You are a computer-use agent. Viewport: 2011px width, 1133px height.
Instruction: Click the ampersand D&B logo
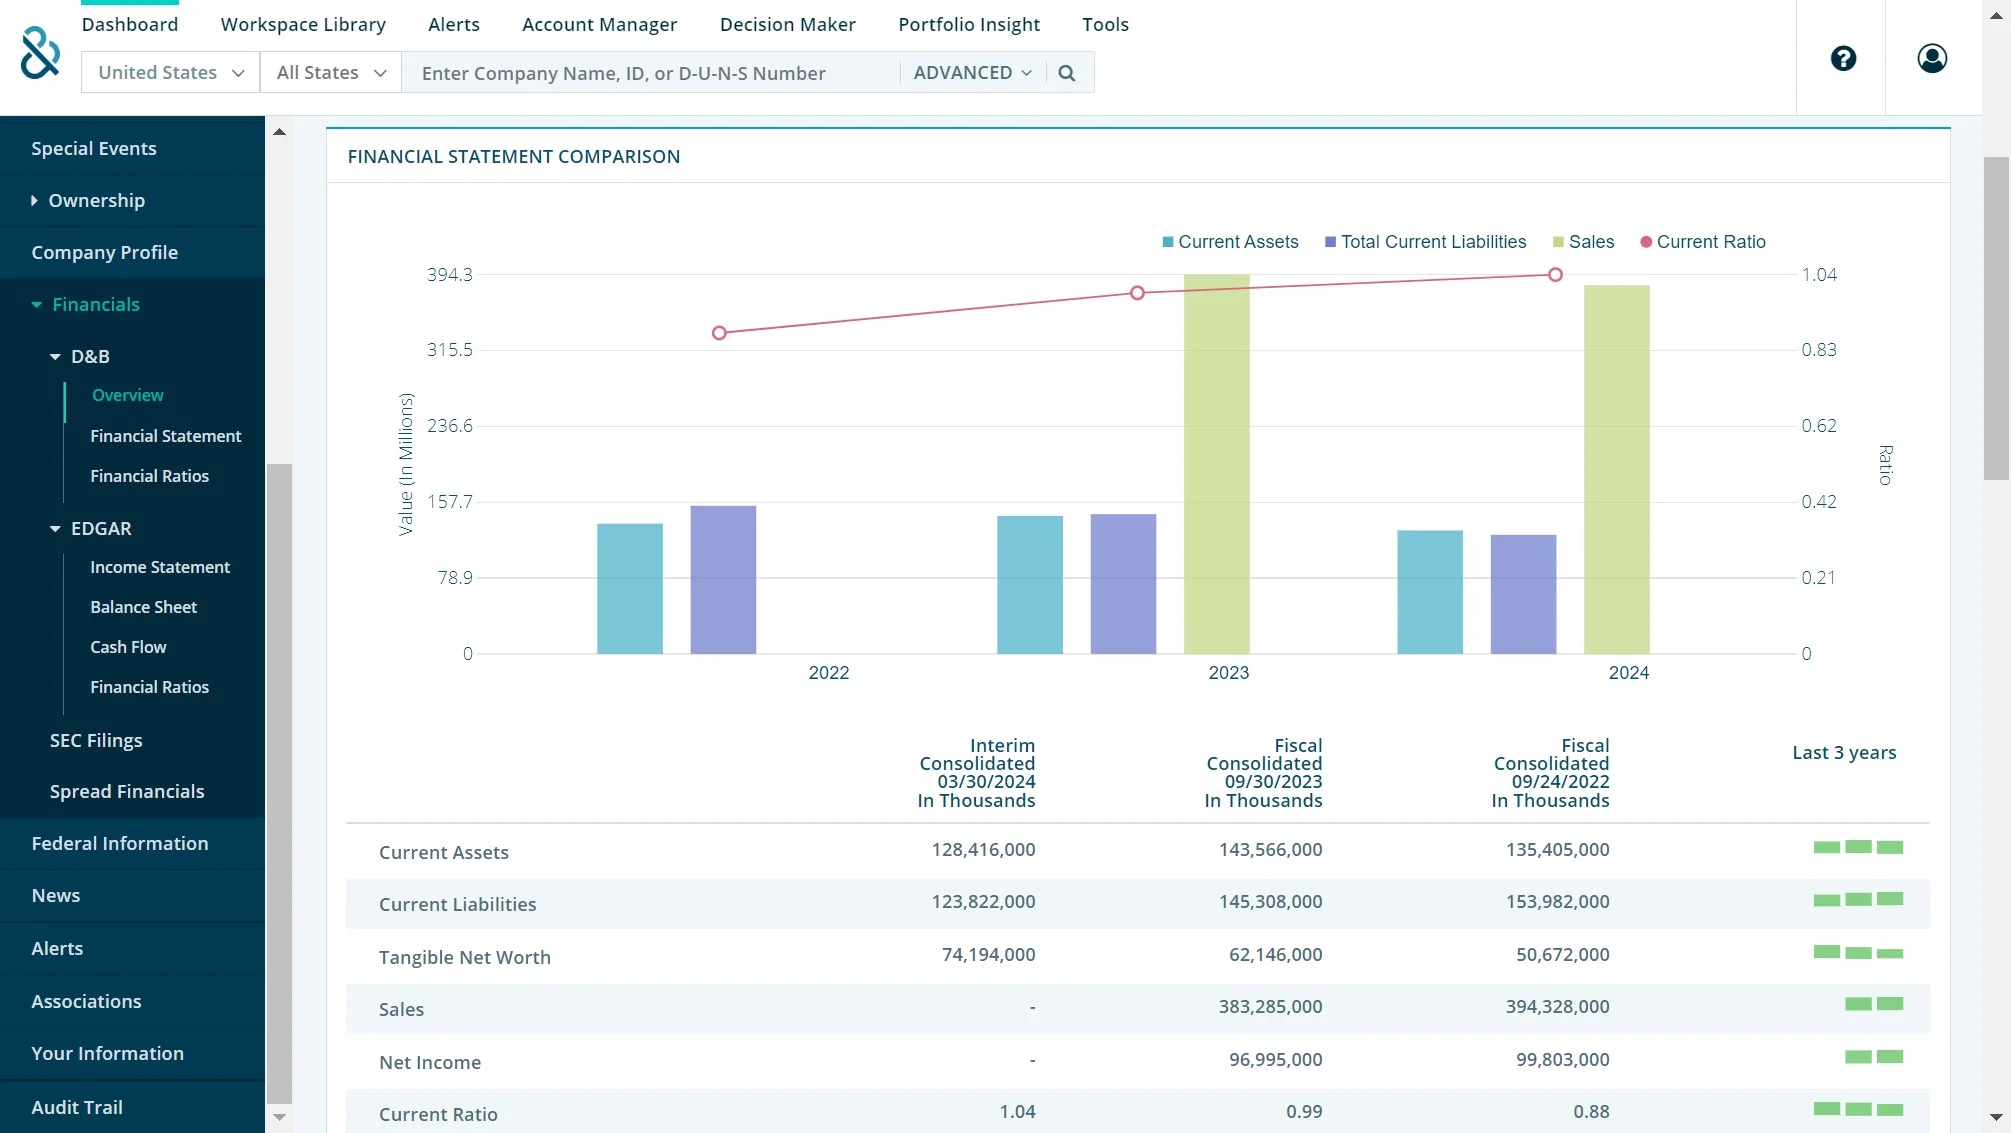tap(40, 52)
